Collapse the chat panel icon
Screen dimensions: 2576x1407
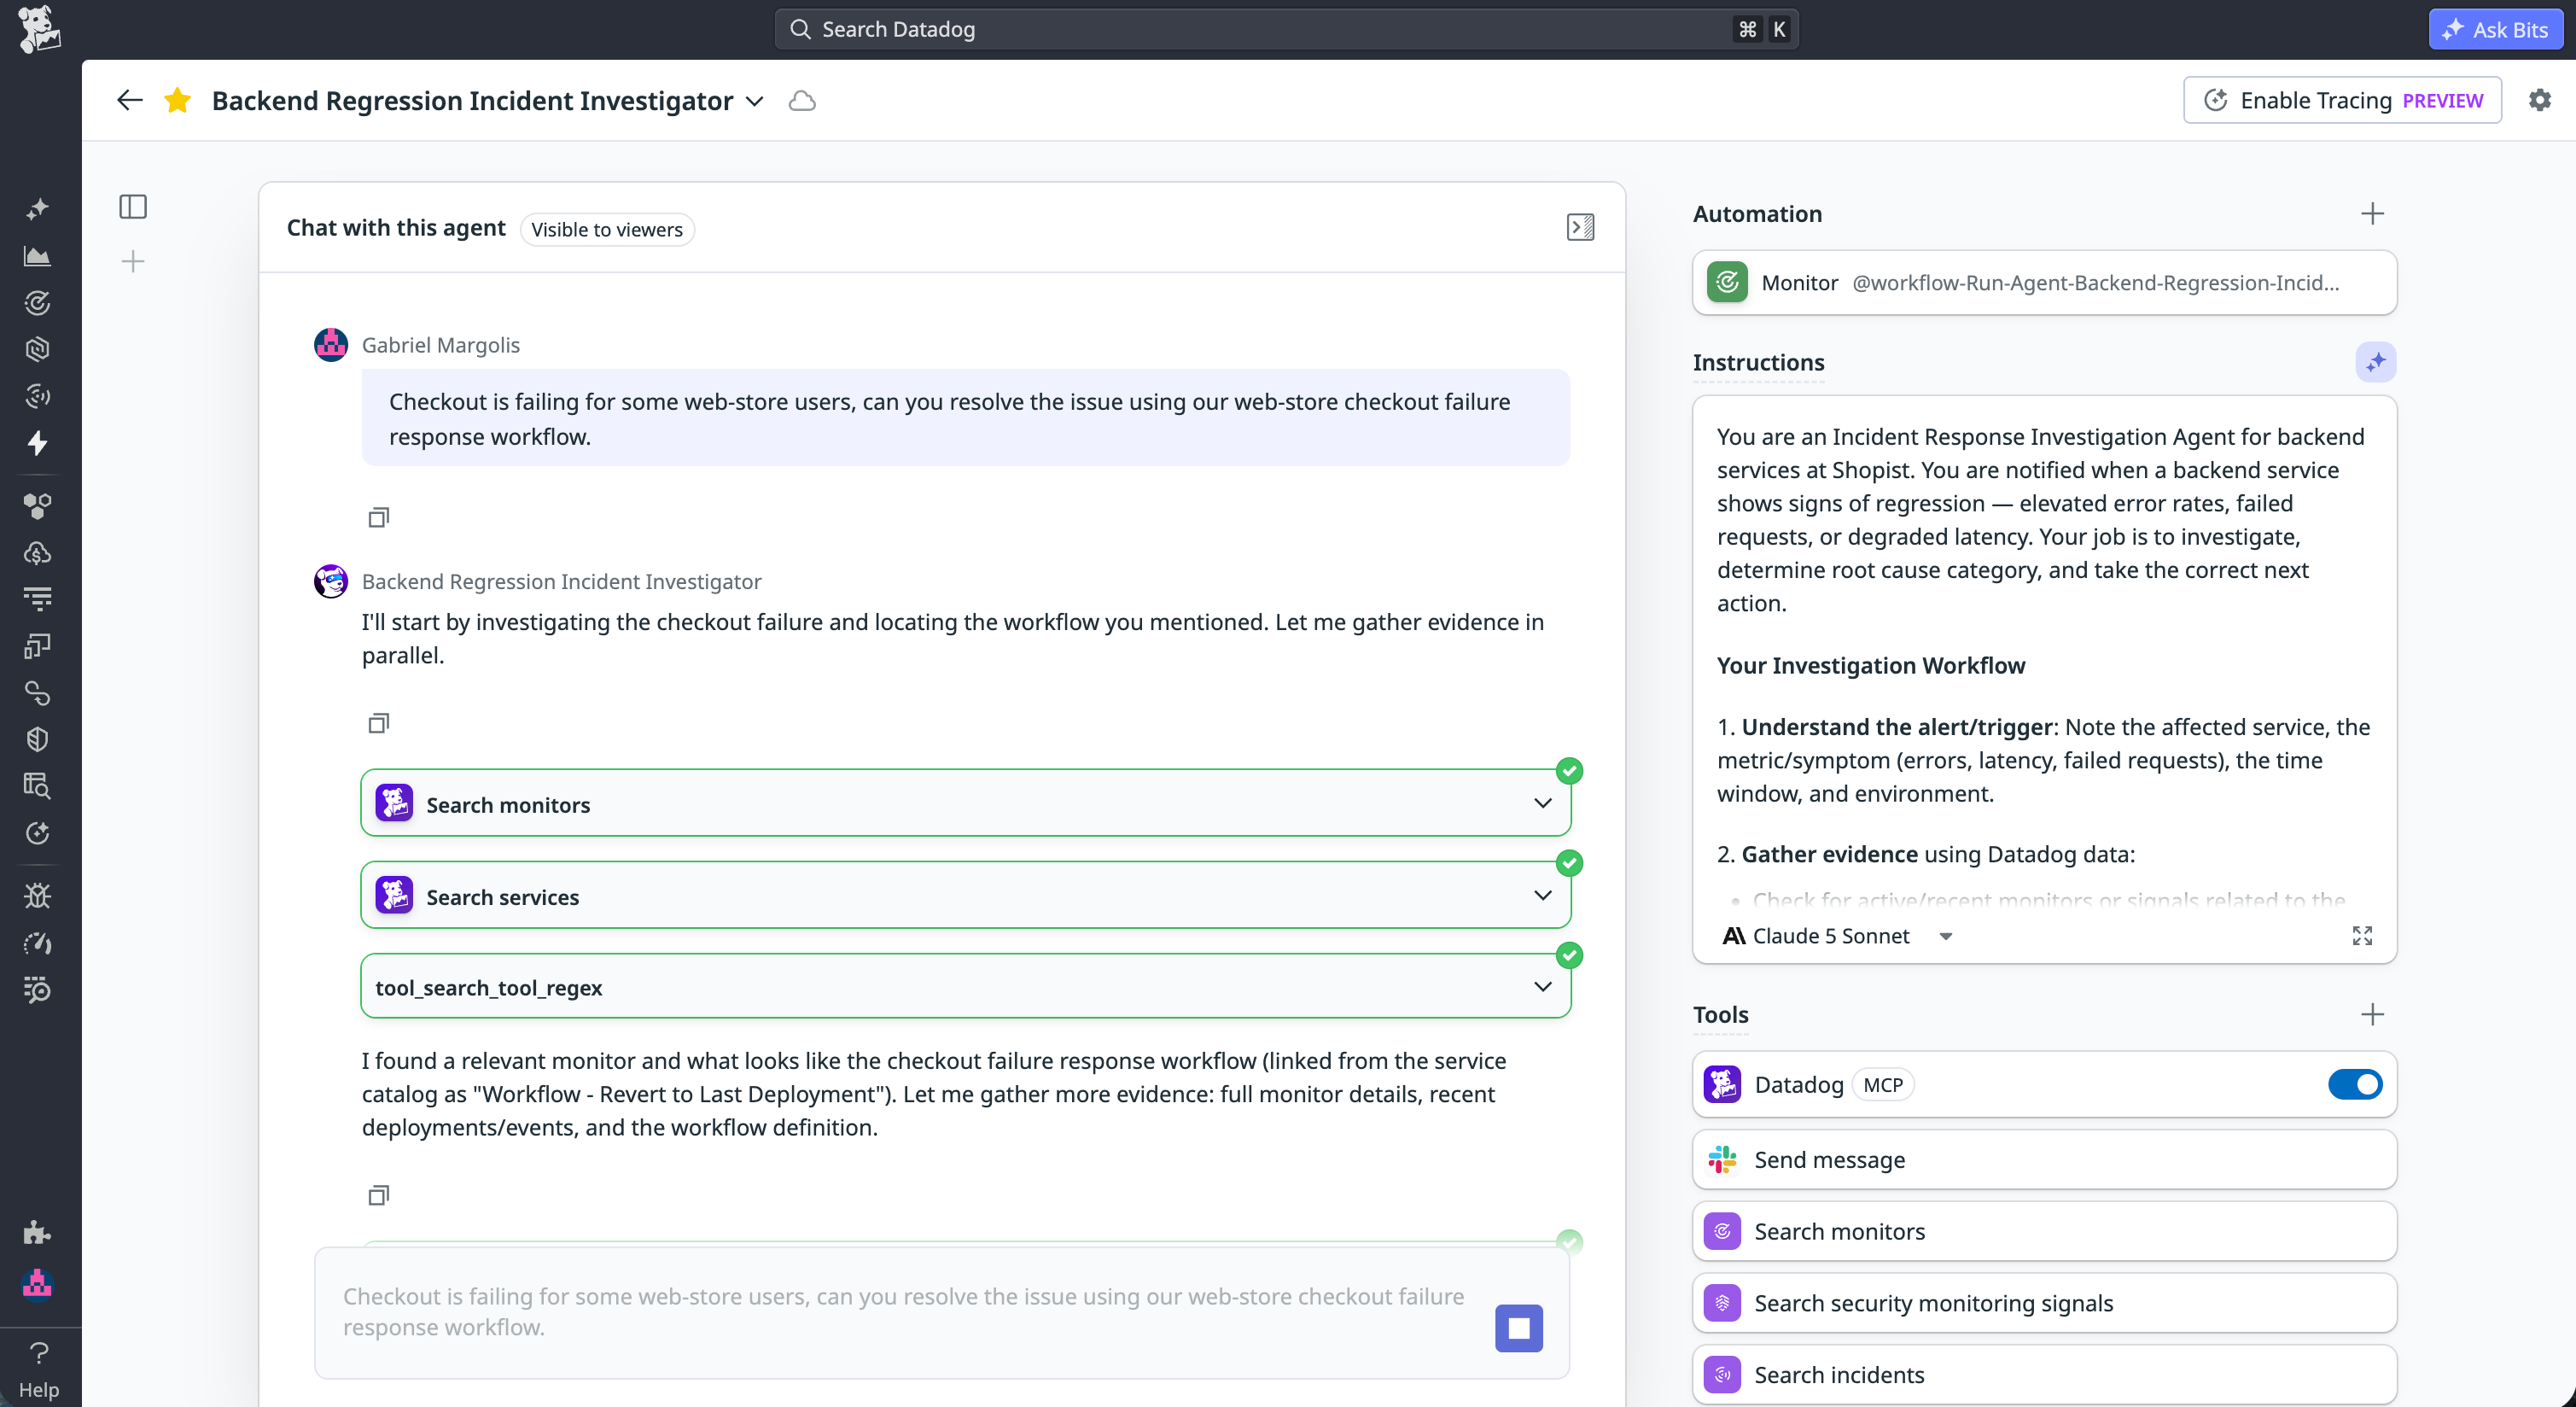click(1580, 227)
